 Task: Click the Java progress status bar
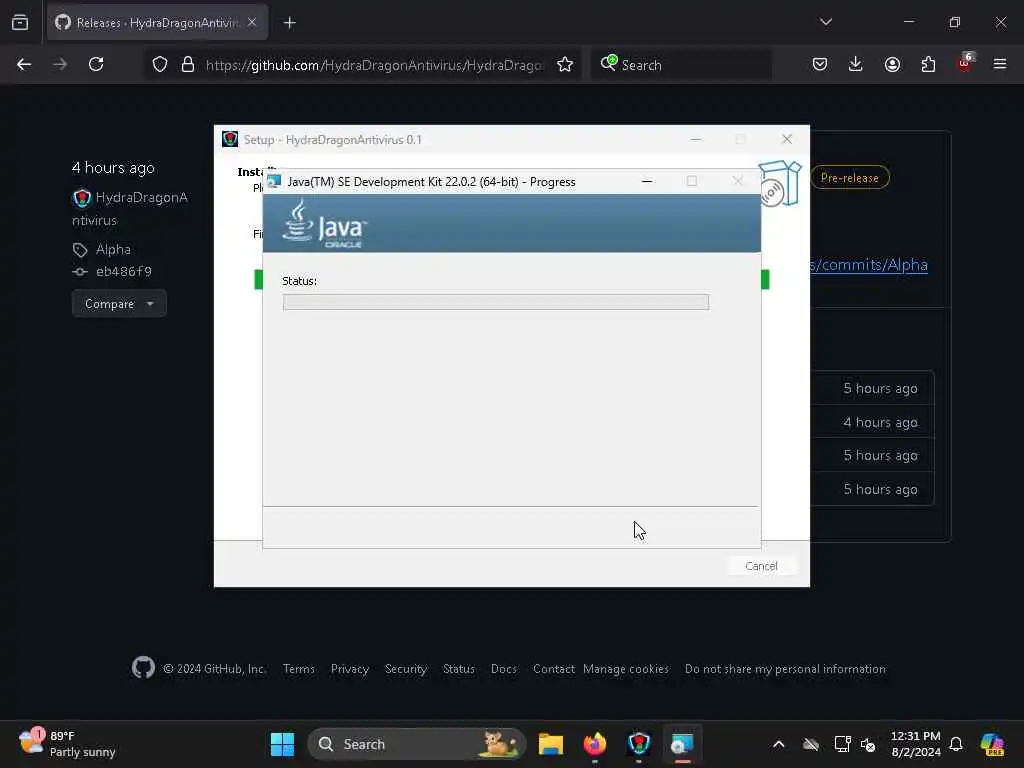tap(496, 302)
